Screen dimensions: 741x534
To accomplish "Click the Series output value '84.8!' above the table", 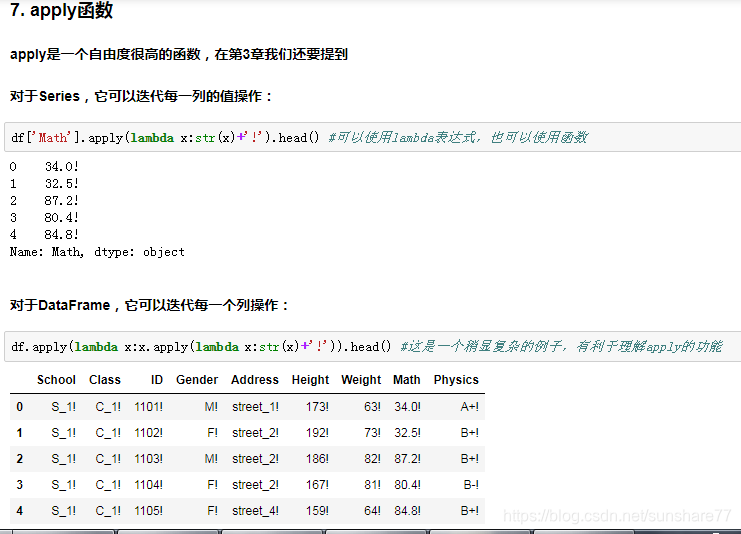I will click(x=61, y=235).
